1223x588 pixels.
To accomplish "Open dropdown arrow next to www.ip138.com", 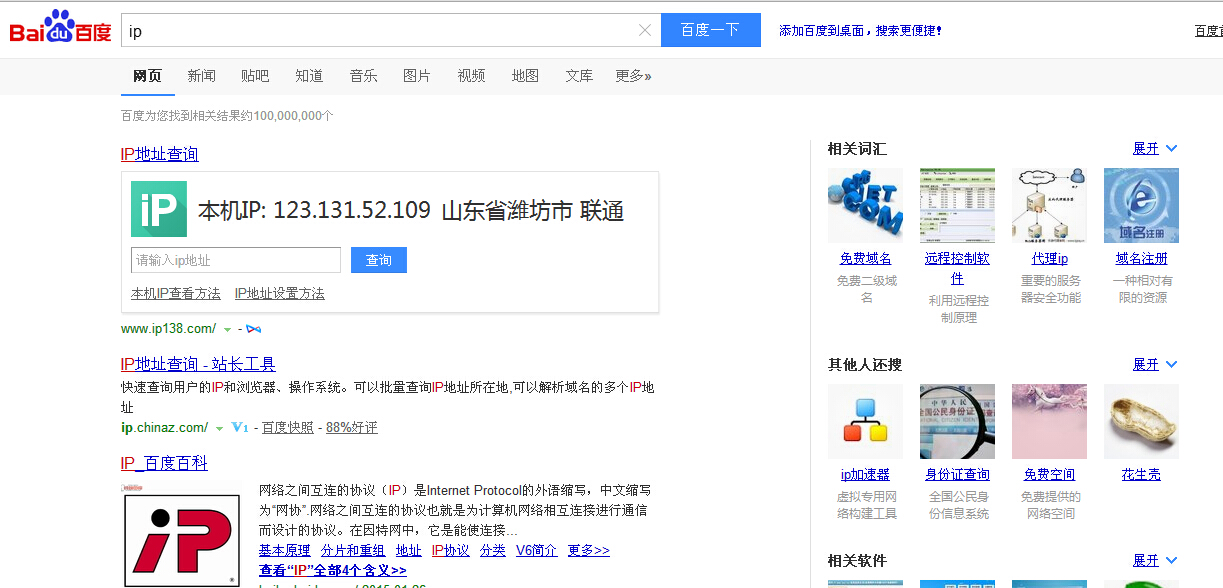I will coord(227,329).
